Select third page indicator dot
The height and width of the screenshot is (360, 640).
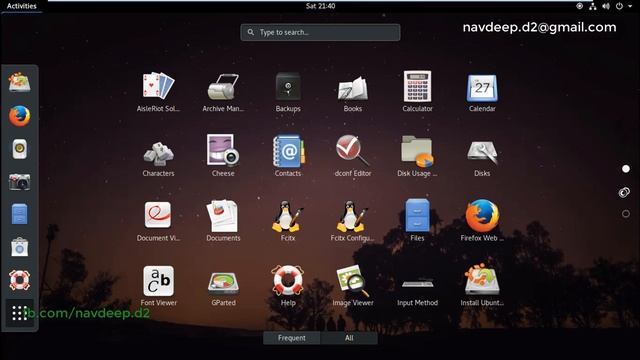click(626, 213)
